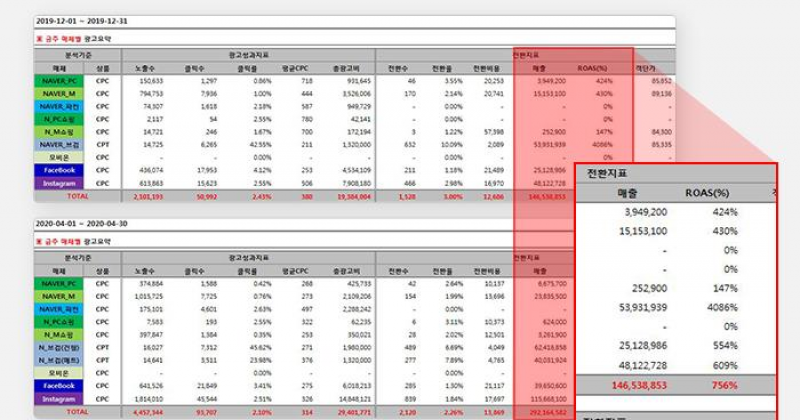Image resolution: width=800 pixels, height=420 pixels.
Task: Click the NAVER_M label in the bottom table
Action: (x=60, y=297)
